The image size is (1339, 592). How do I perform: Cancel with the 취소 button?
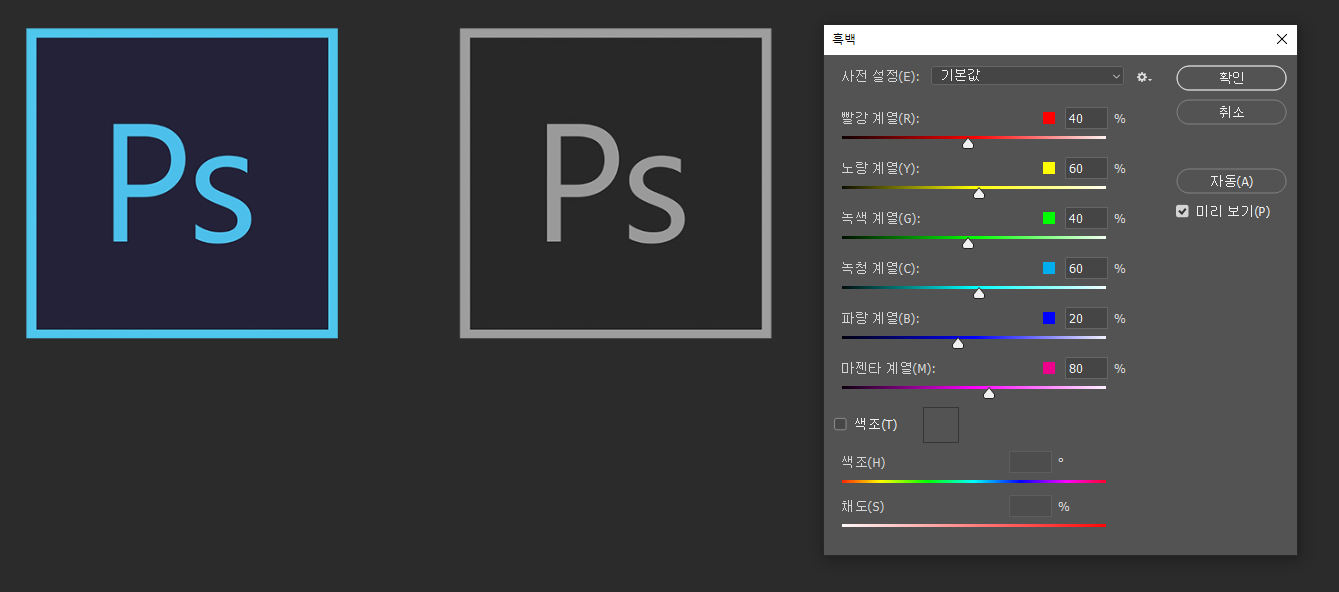pyautogui.click(x=1231, y=112)
